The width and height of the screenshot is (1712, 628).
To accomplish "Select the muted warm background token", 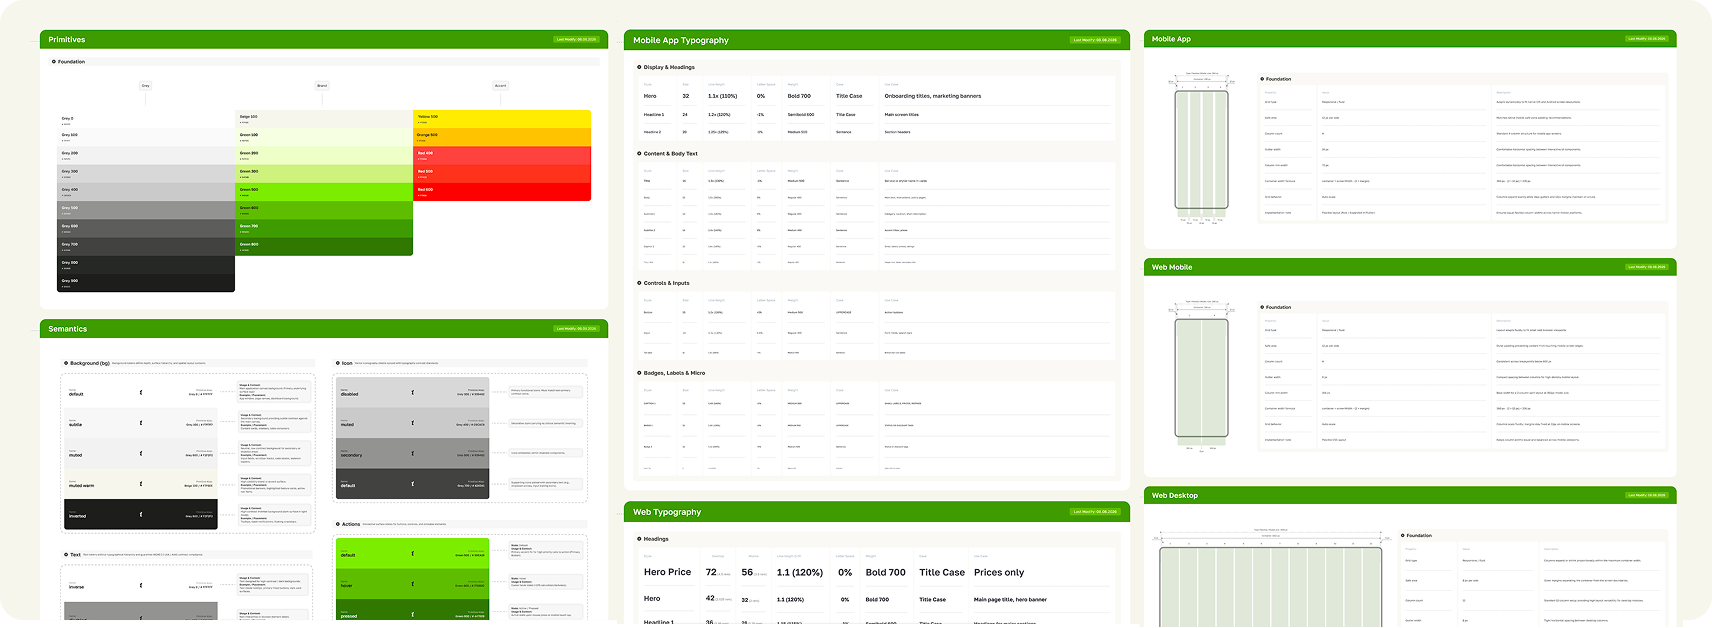I will point(141,484).
